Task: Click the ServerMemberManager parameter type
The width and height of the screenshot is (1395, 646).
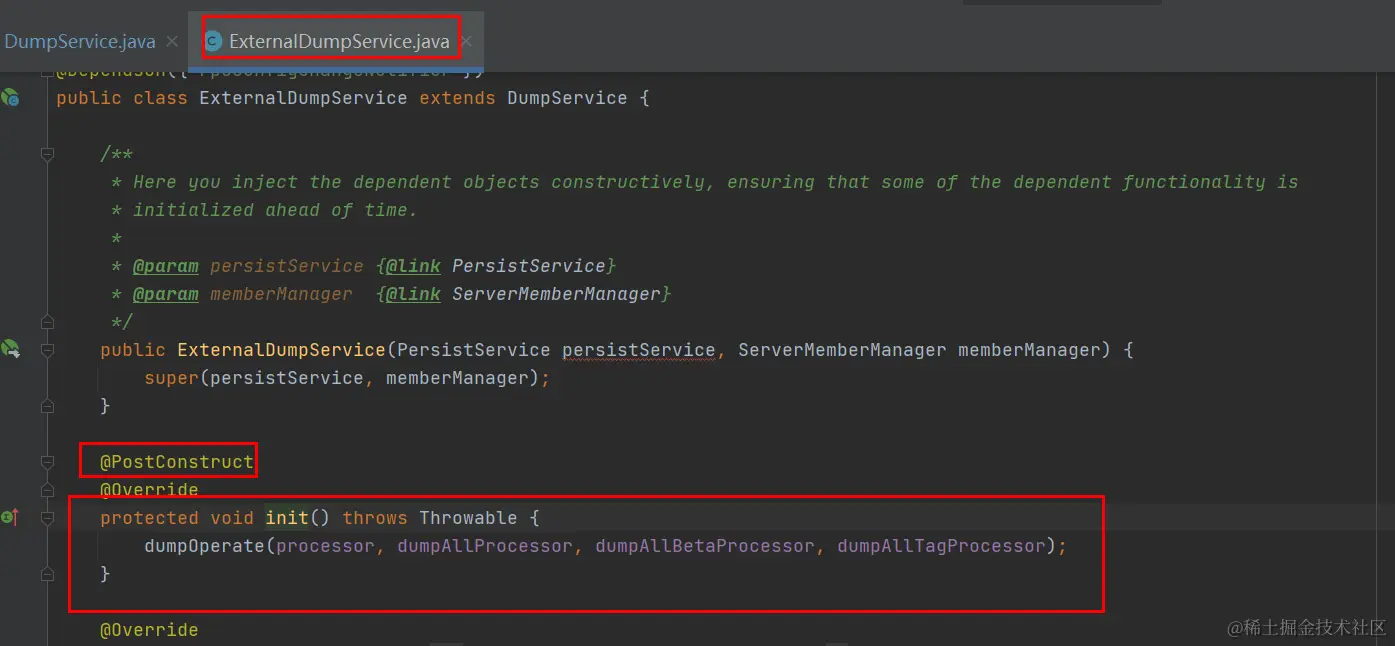Action: [x=842, y=350]
